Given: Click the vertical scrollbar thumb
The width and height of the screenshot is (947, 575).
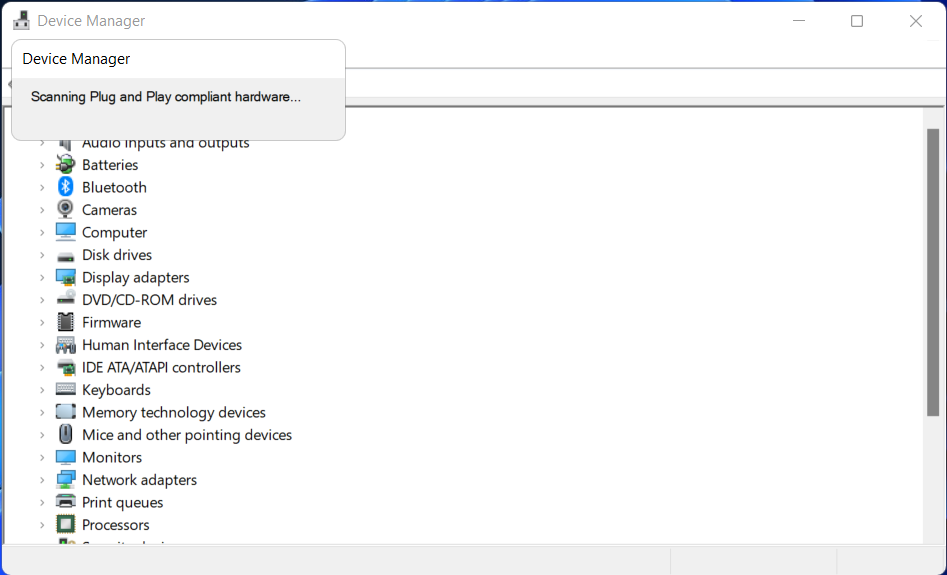Looking at the screenshot, I should pos(933,272).
